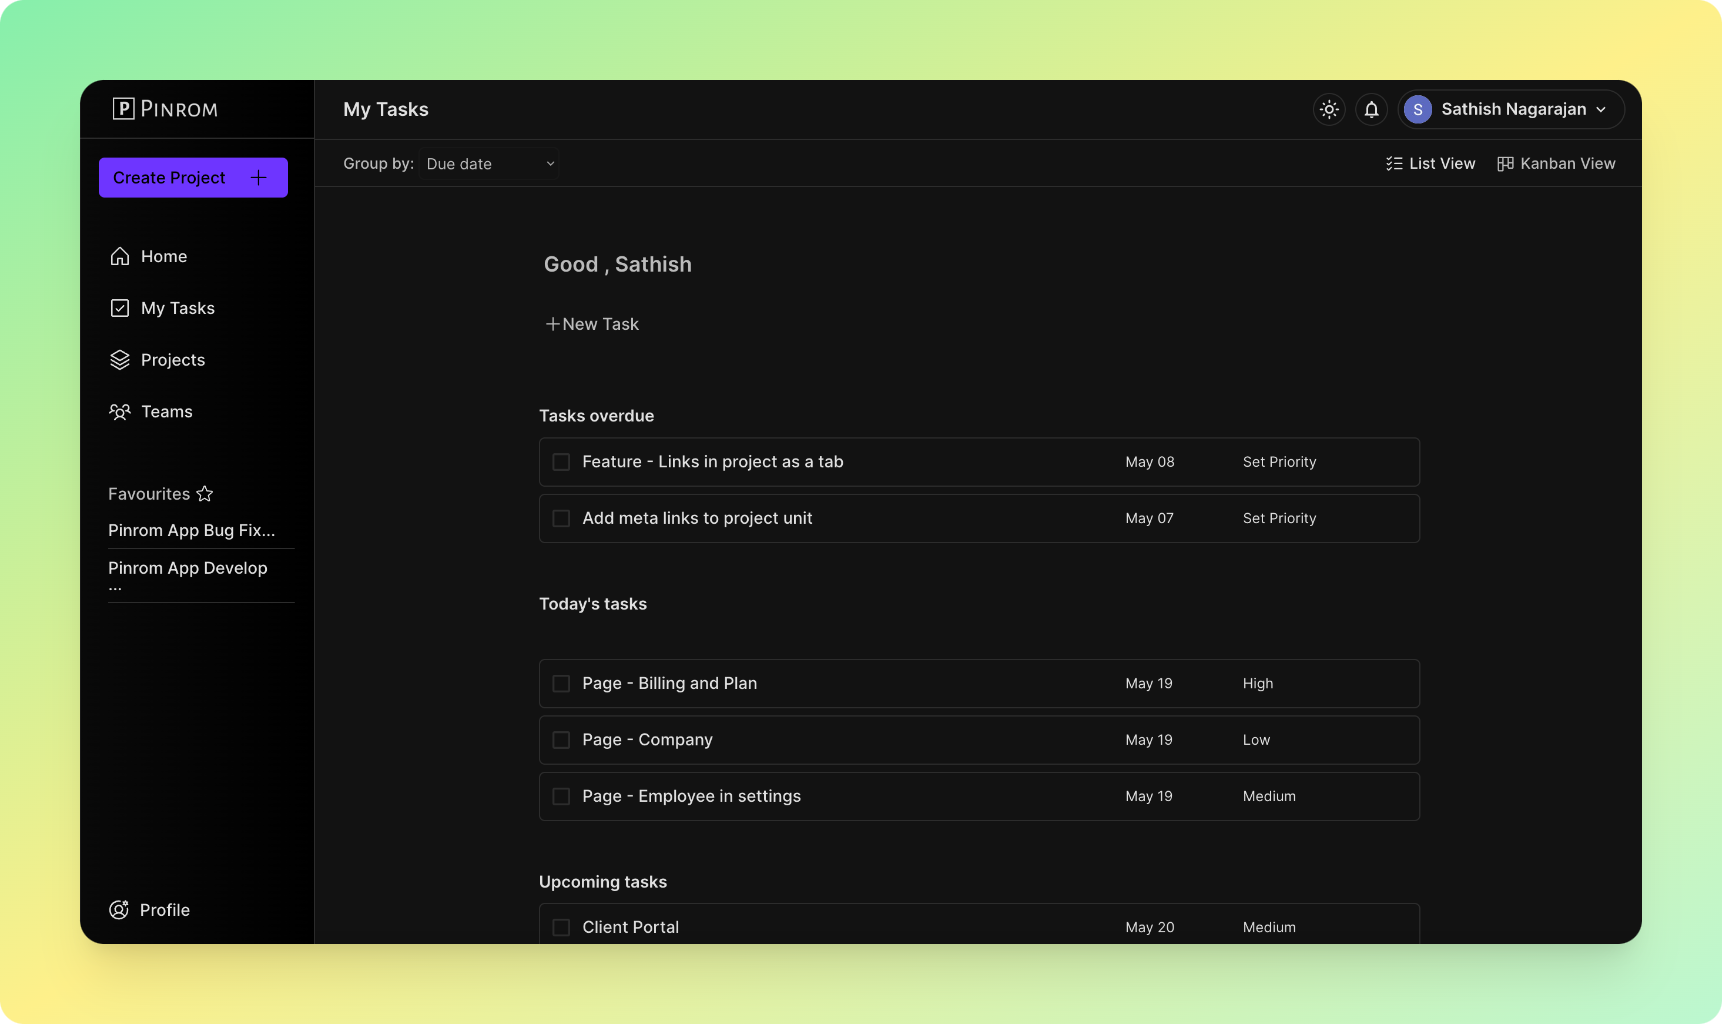Screen dimensions: 1722x1024
Task: Open Page - Employee in settings task
Action: 692,796
